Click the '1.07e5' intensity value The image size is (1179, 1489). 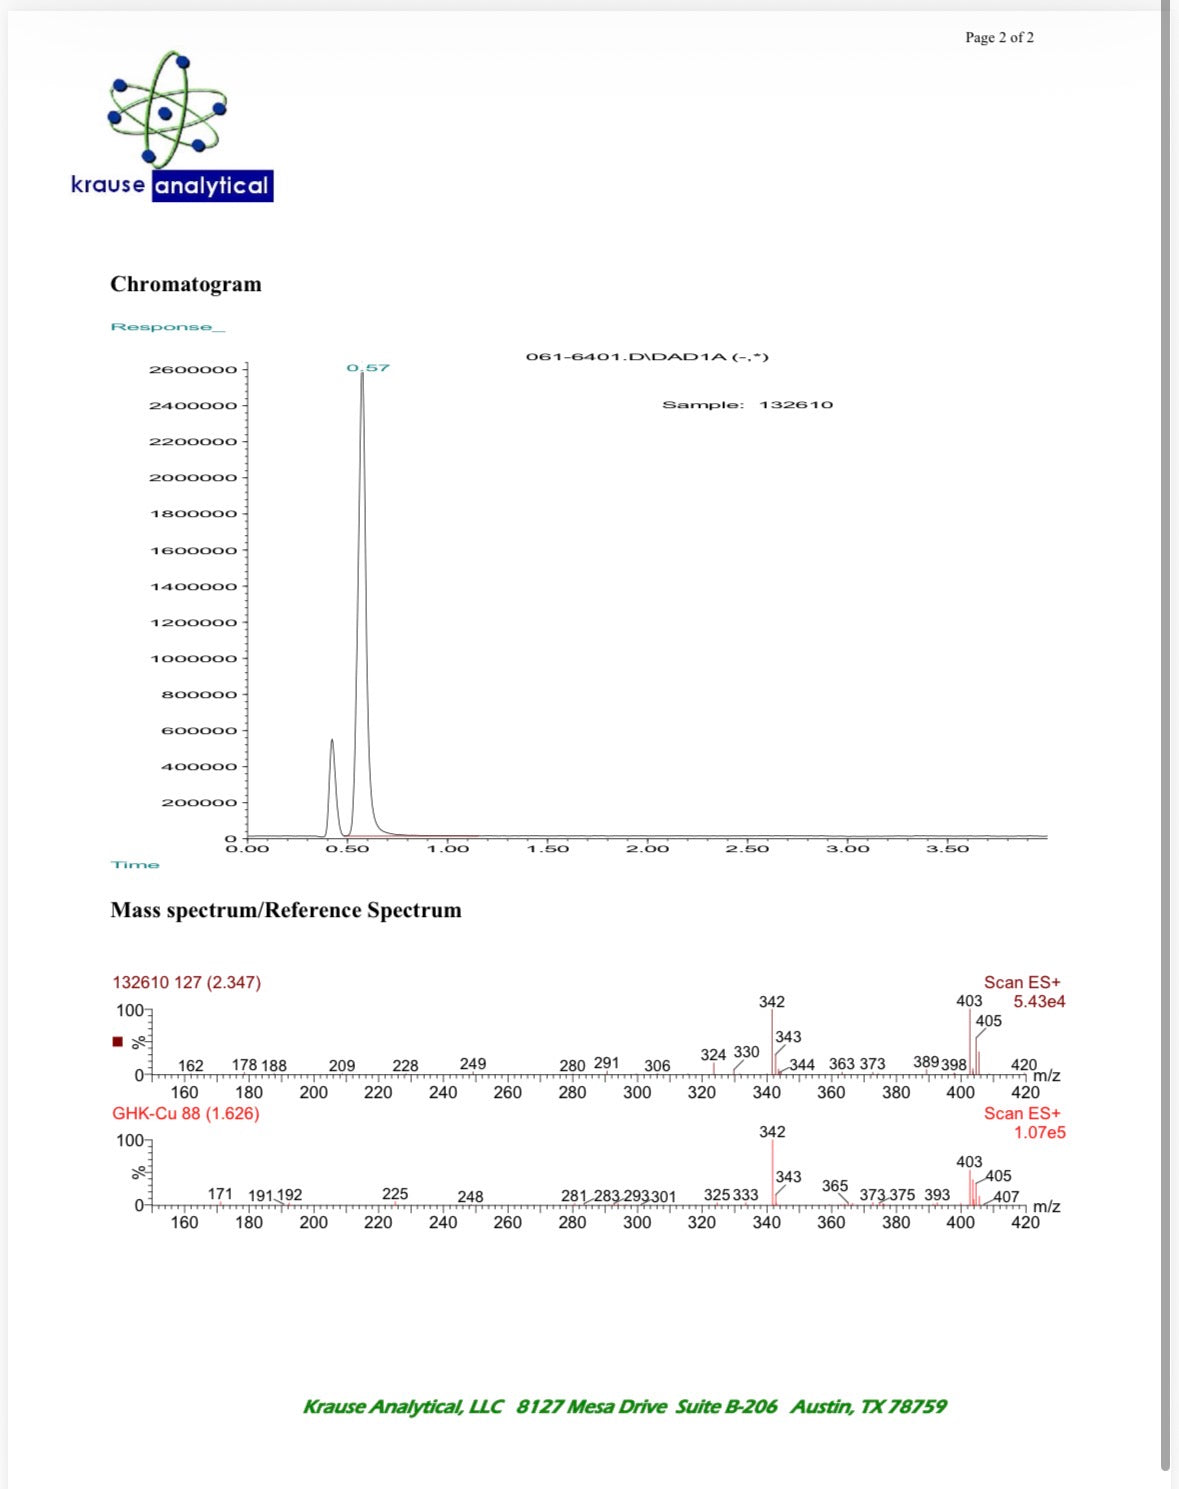coord(1039,1132)
